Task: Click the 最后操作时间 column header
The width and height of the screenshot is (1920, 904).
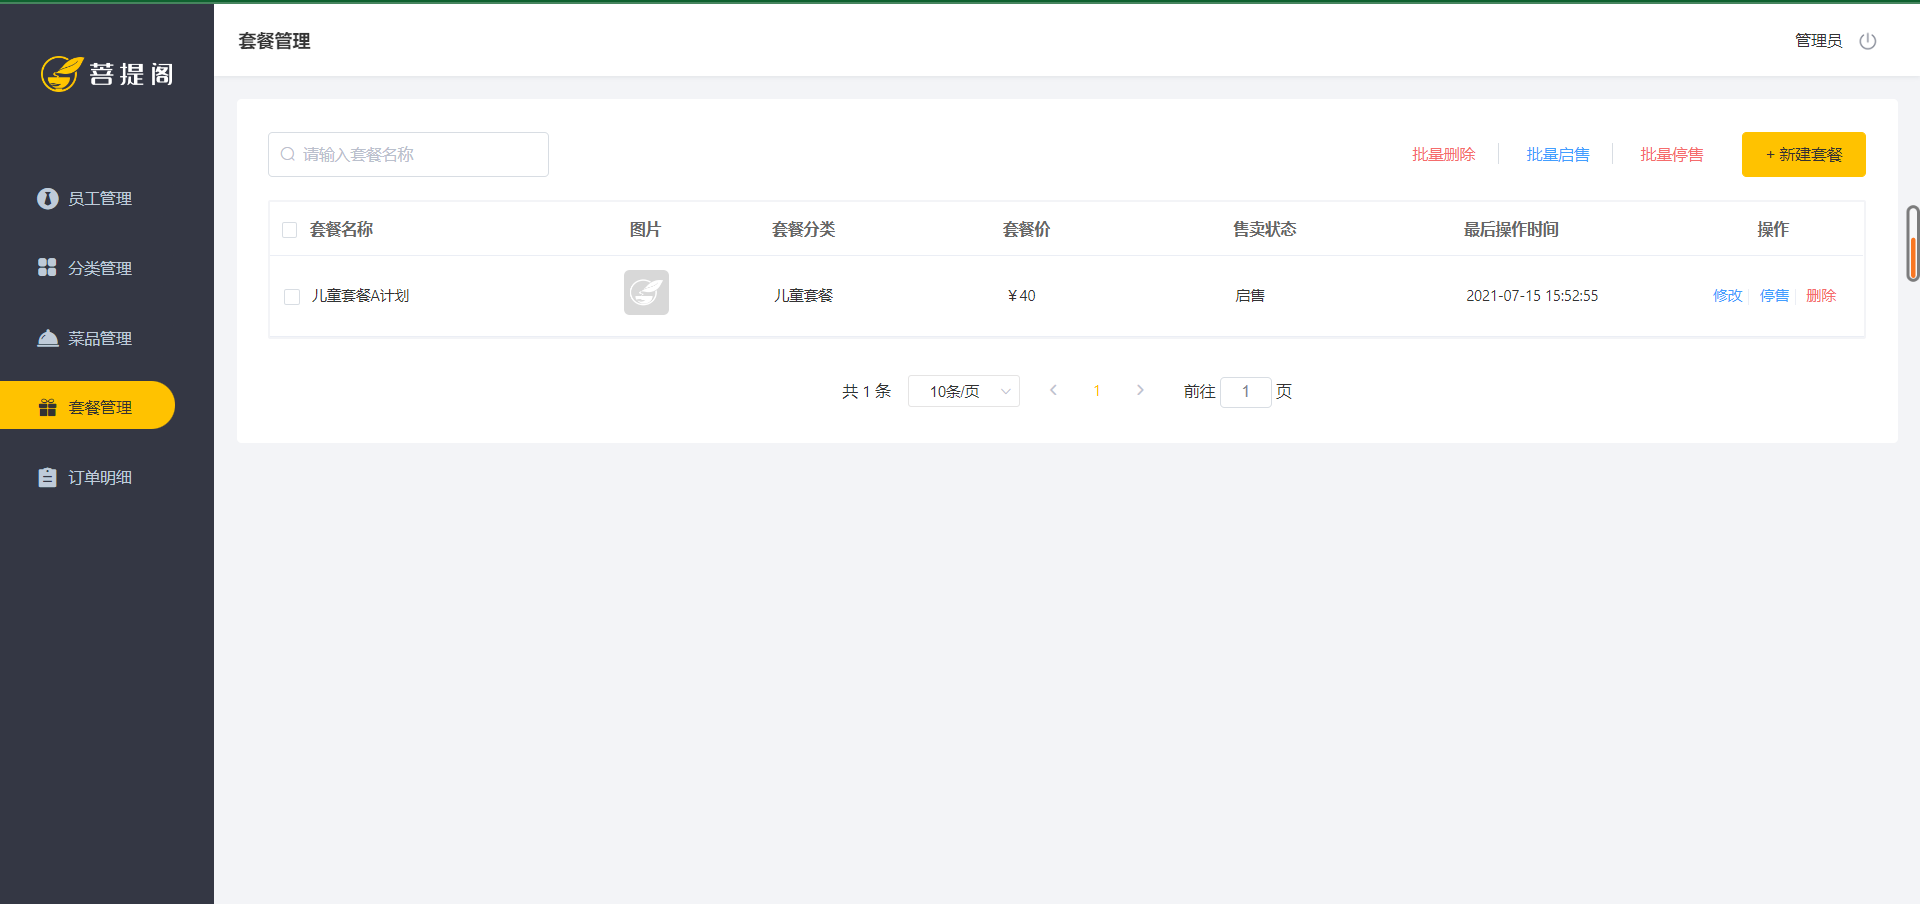Action: click(x=1511, y=229)
